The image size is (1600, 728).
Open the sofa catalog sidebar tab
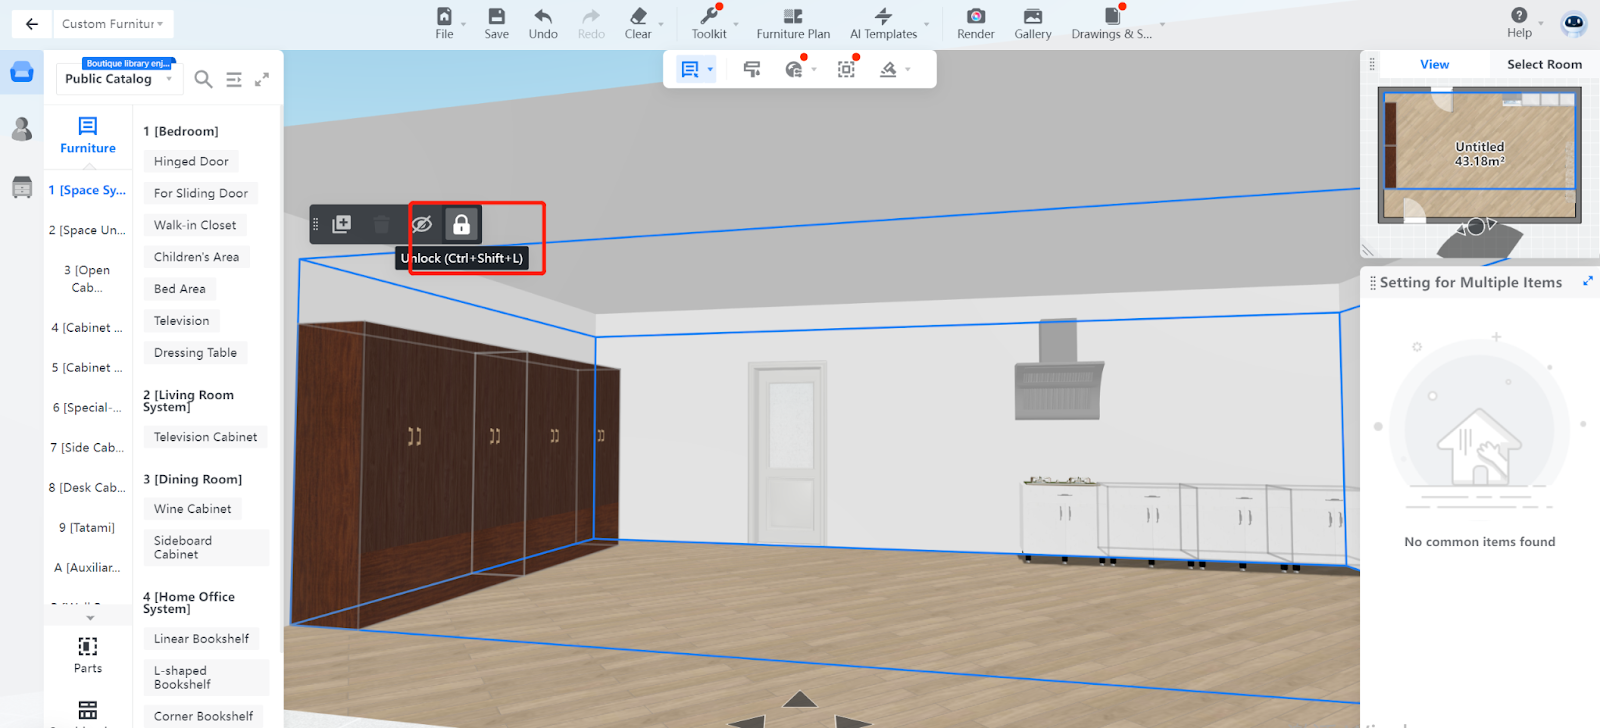(22, 73)
